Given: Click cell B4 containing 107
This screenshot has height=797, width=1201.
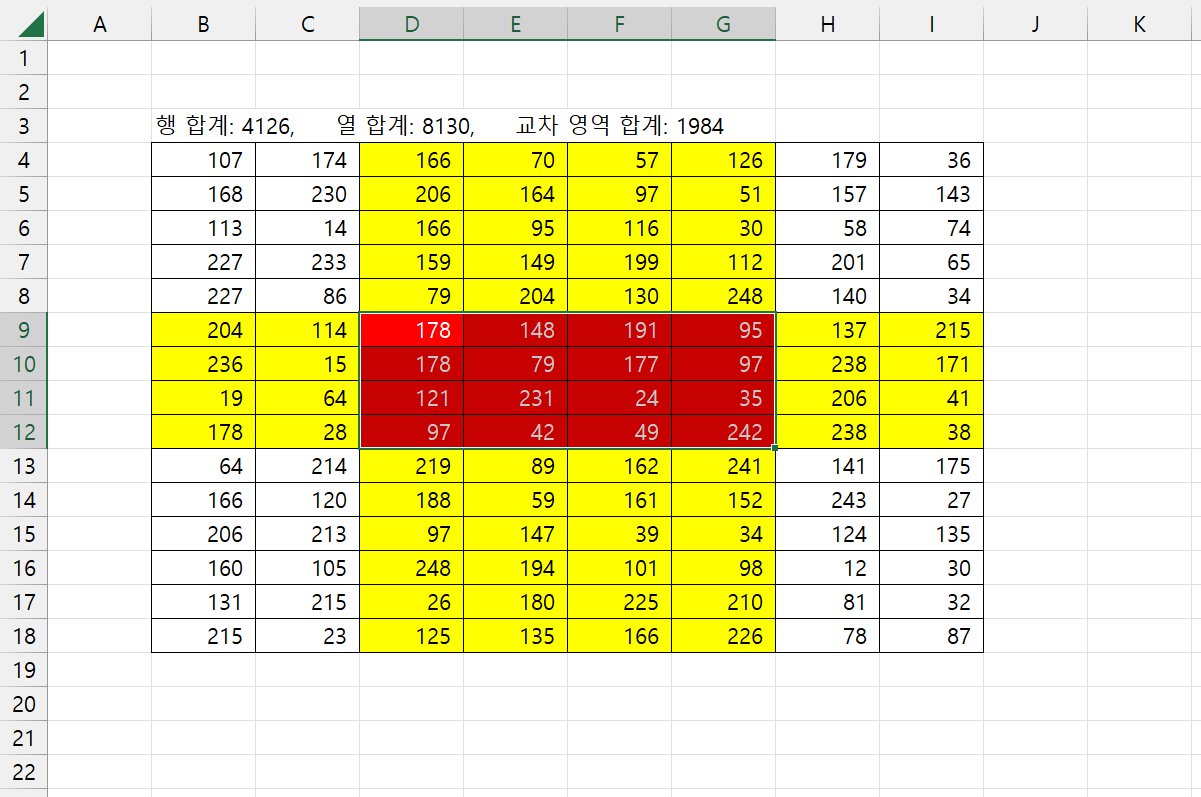Looking at the screenshot, I should pos(203,160).
